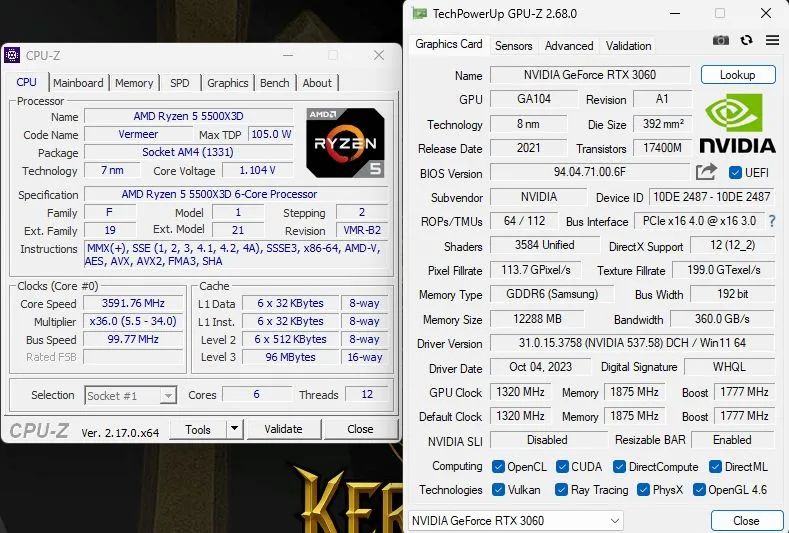Click the Revision value VMR-B2 in CPU-Z
789x533 pixels.
[362, 231]
